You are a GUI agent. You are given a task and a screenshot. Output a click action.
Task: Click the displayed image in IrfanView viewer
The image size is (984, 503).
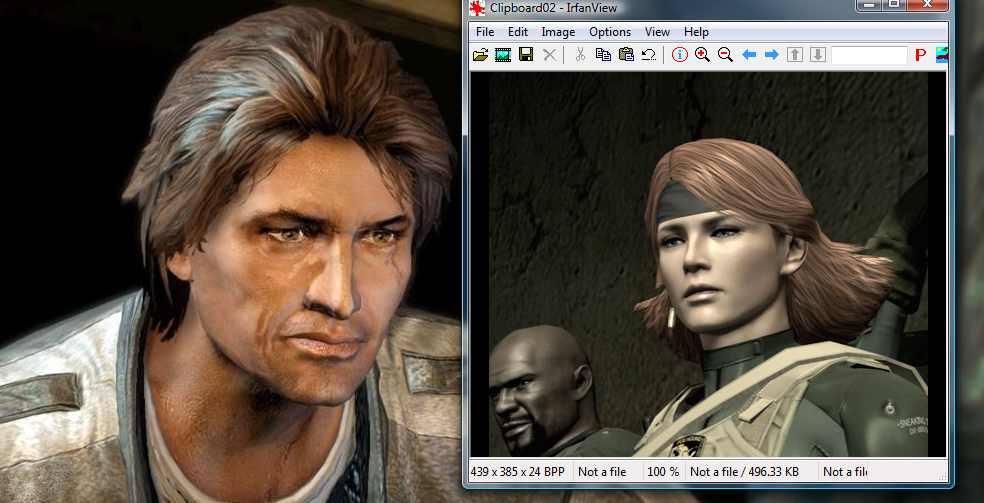(708, 263)
